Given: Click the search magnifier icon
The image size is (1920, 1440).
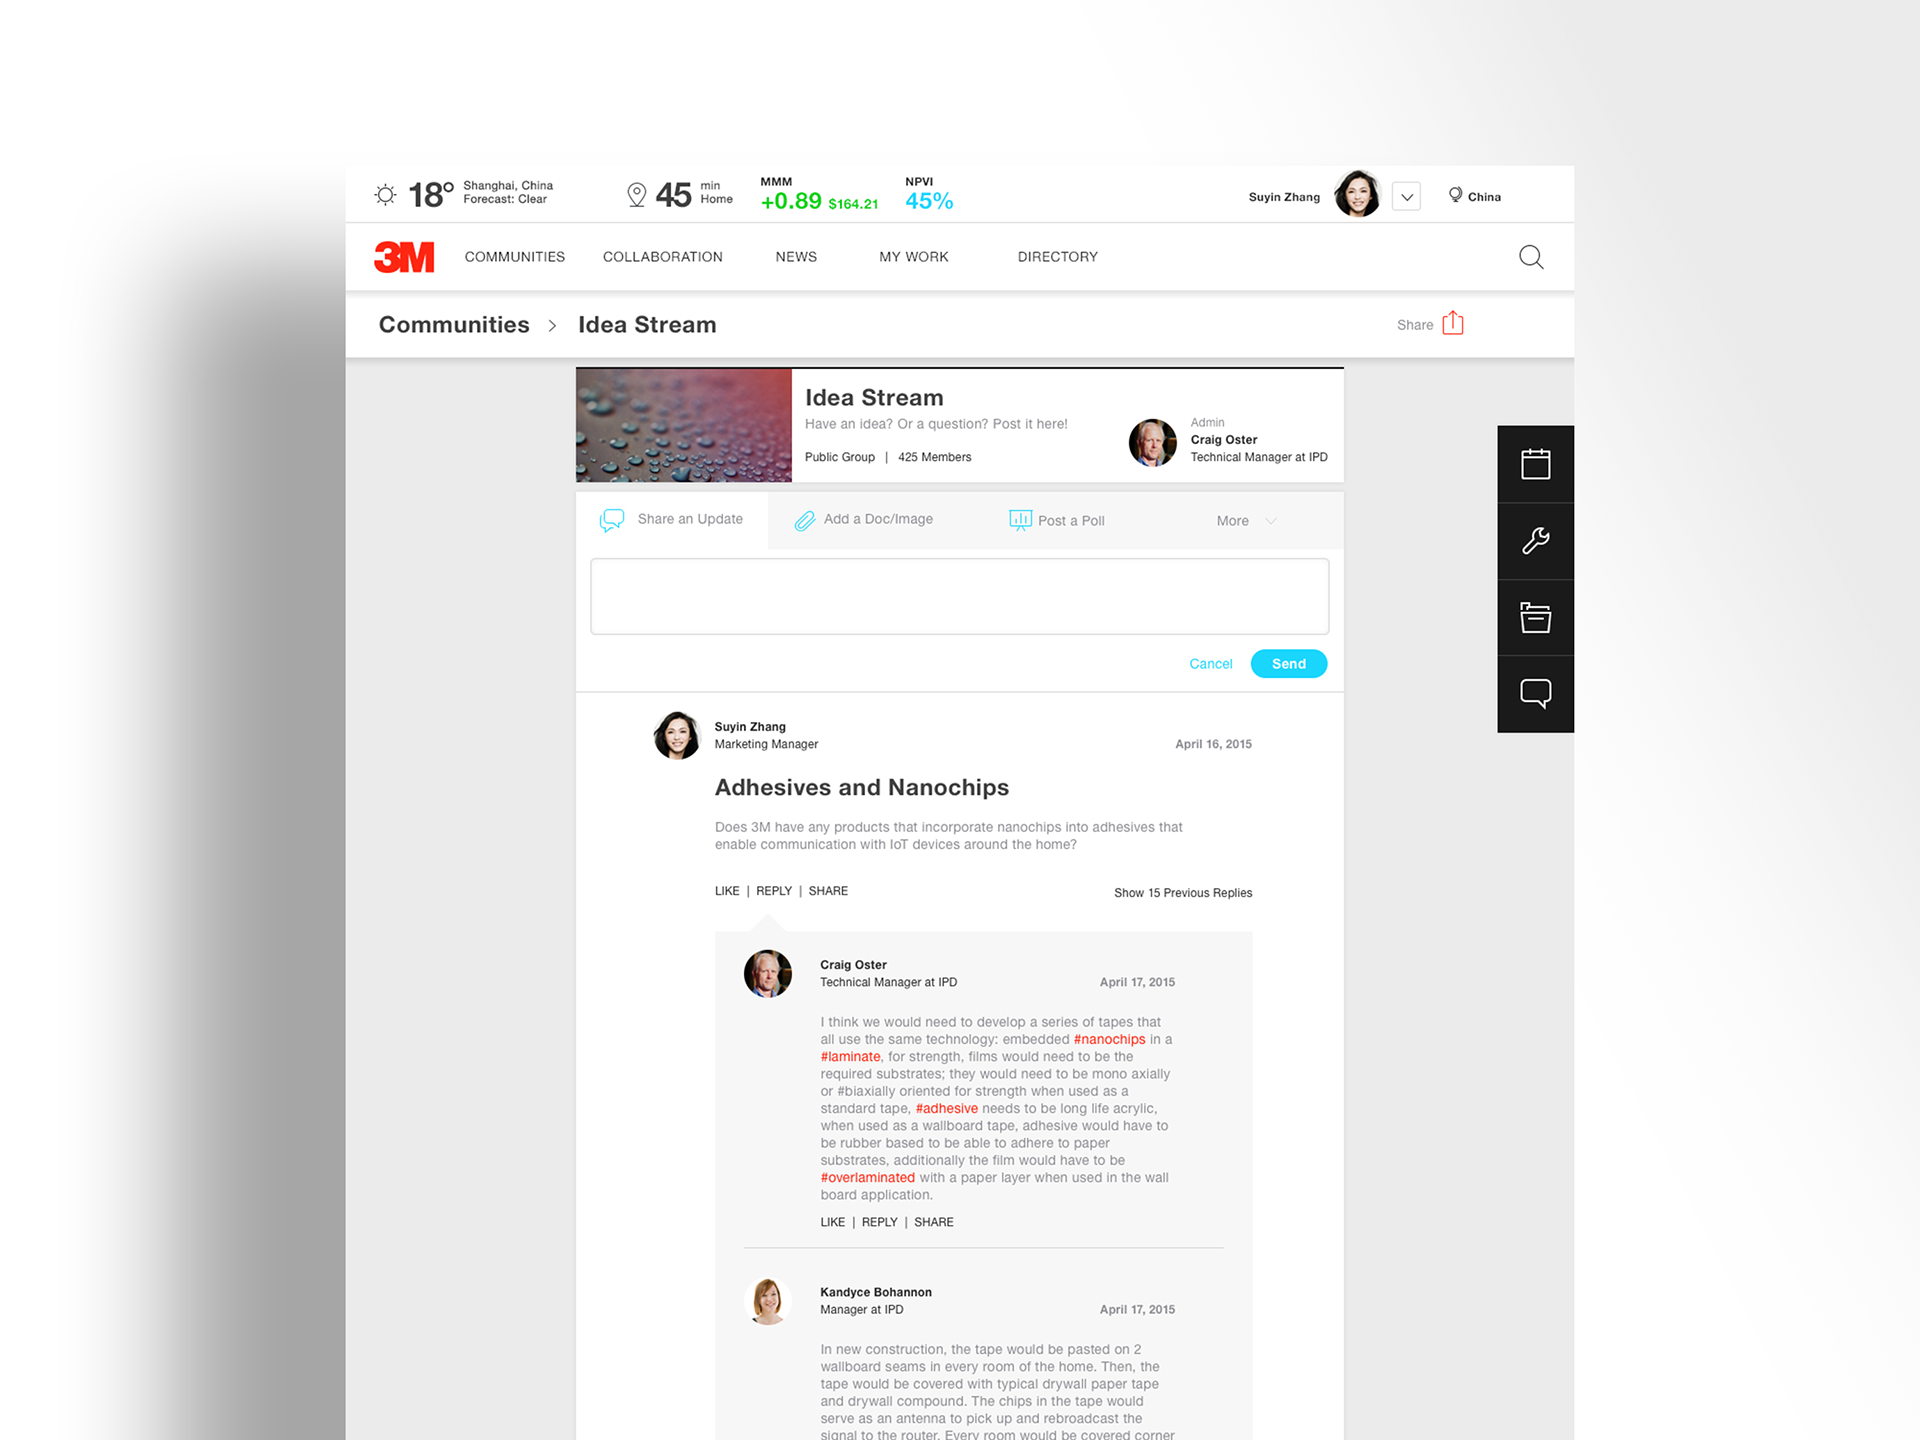Looking at the screenshot, I should (x=1530, y=257).
